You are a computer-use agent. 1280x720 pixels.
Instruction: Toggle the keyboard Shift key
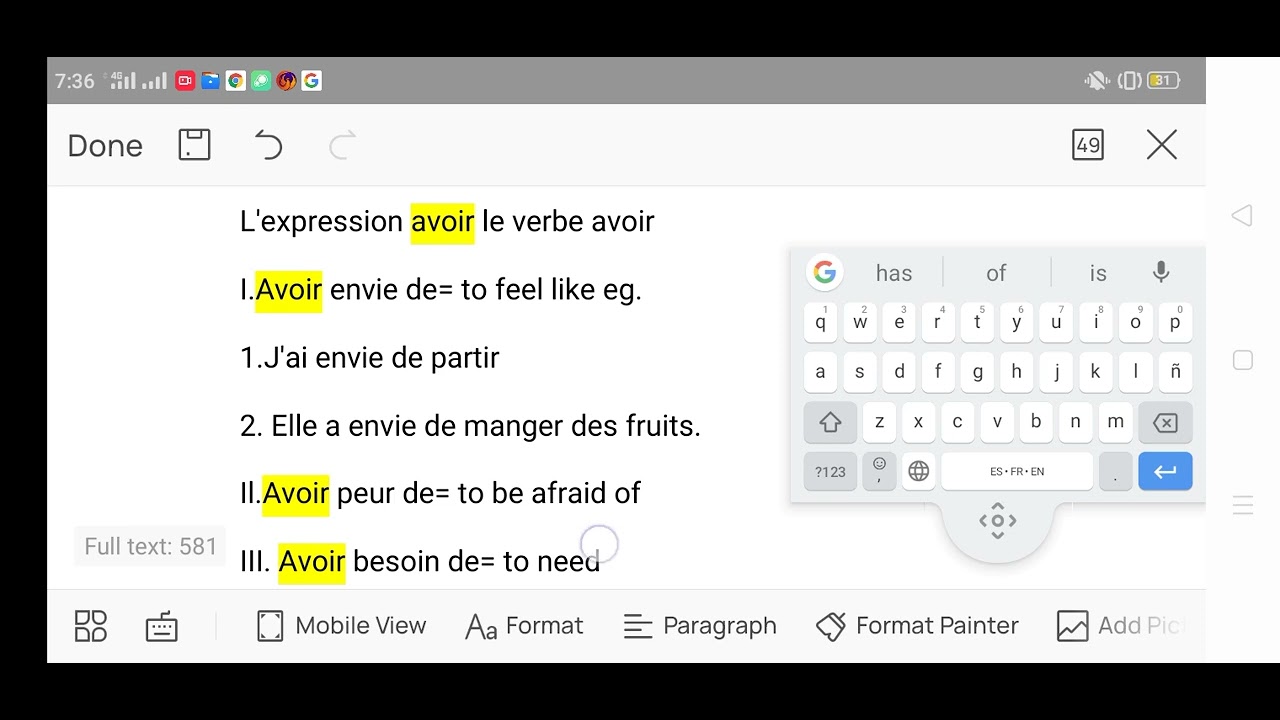830,422
